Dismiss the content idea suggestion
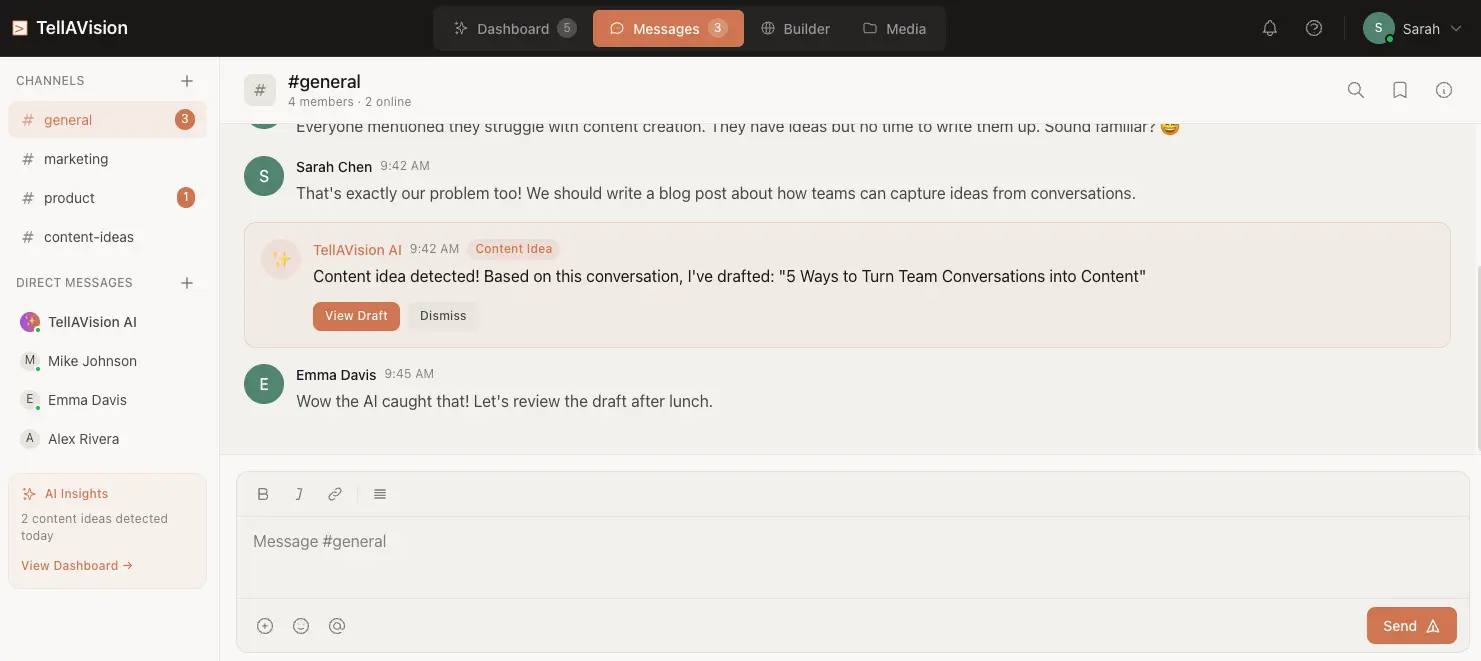 (443, 316)
